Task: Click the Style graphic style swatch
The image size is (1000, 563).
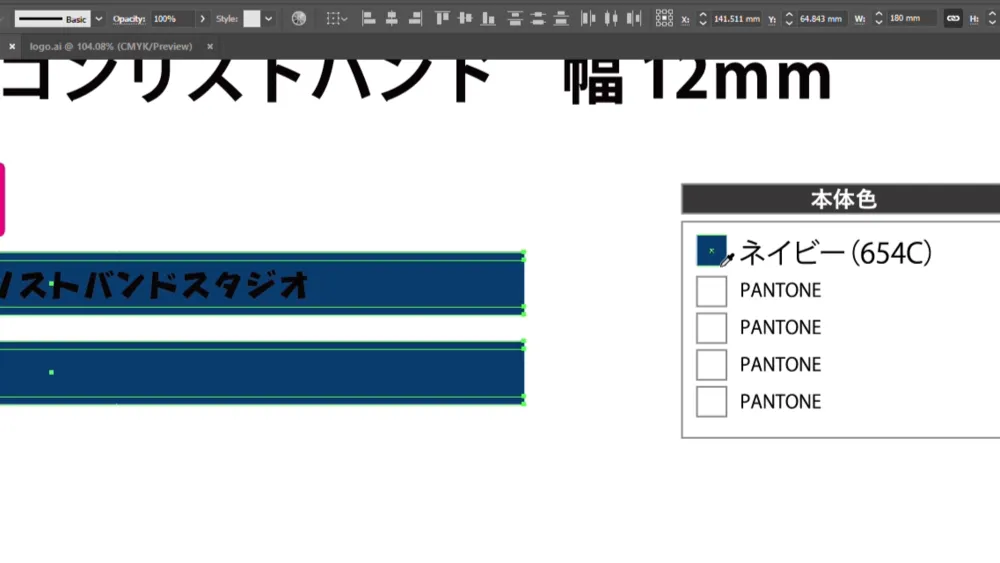Action: [251, 18]
